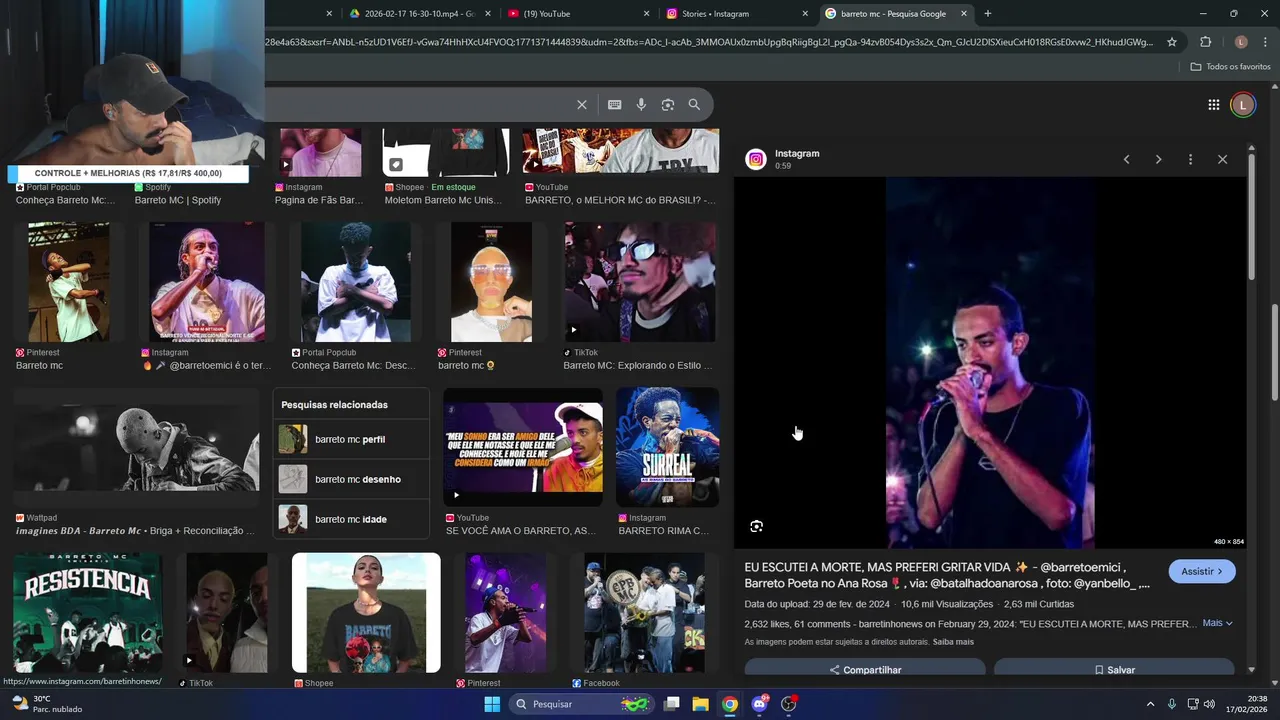Clear the Google search box text
The image size is (1280, 720).
point(582,105)
